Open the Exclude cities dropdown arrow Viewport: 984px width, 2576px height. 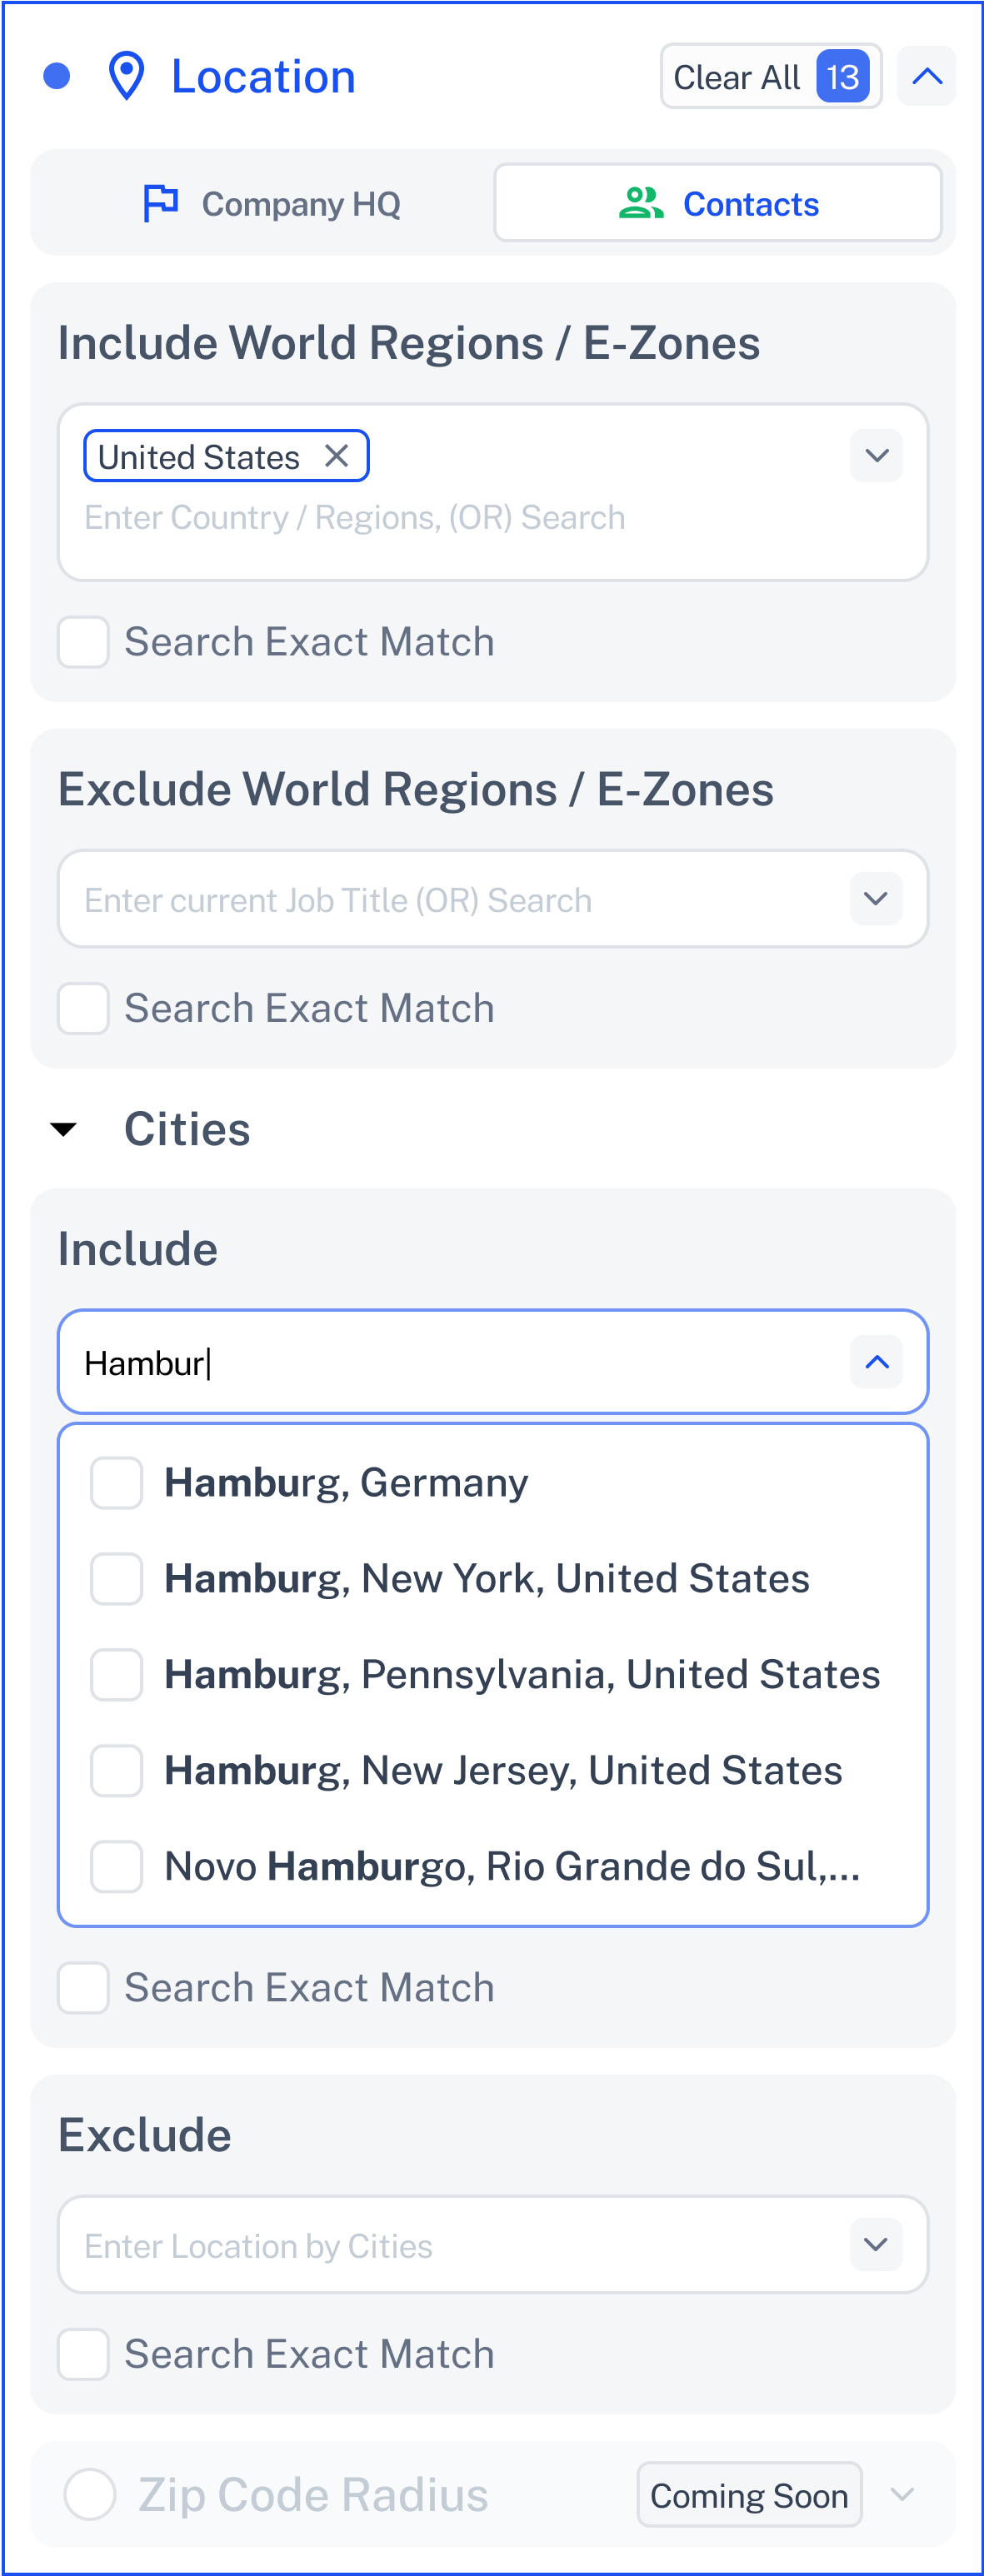876,2244
